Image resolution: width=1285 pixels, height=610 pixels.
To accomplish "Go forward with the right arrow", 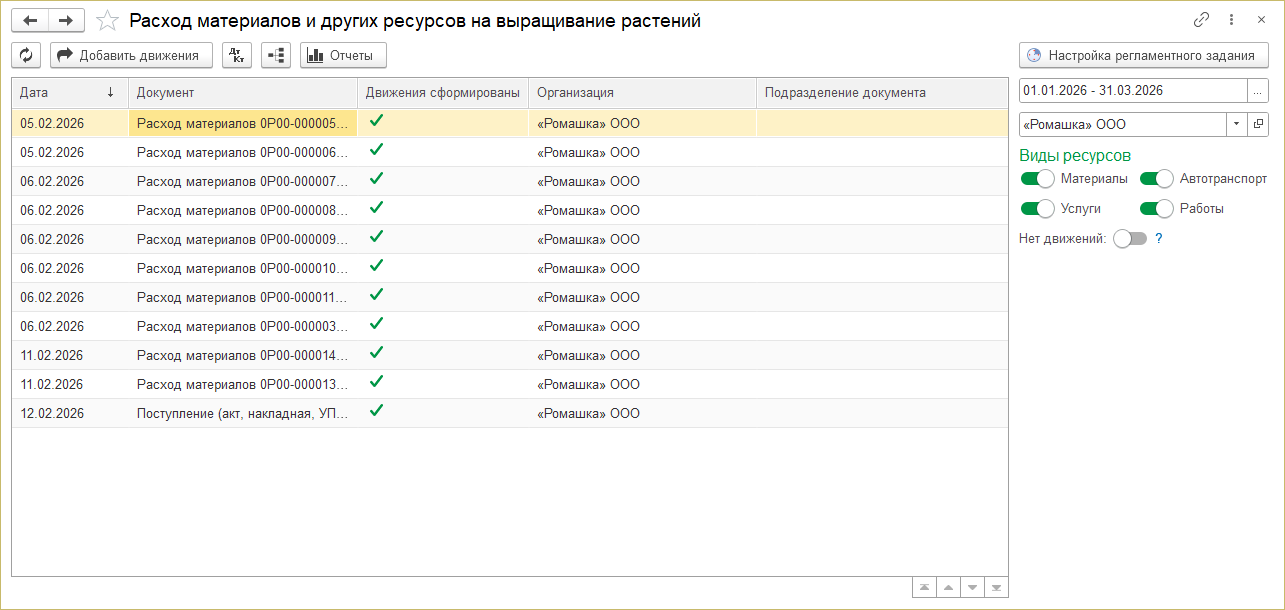I will pyautogui.click(x=66, y=20).
